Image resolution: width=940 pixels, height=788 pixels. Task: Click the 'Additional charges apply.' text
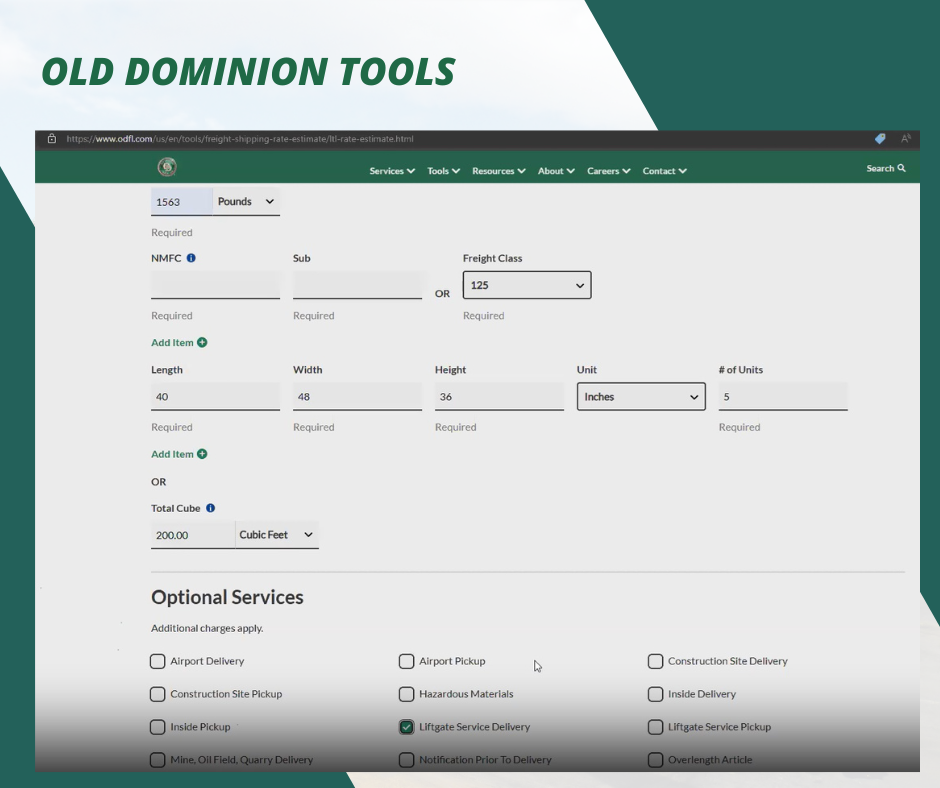pos(207,628)
